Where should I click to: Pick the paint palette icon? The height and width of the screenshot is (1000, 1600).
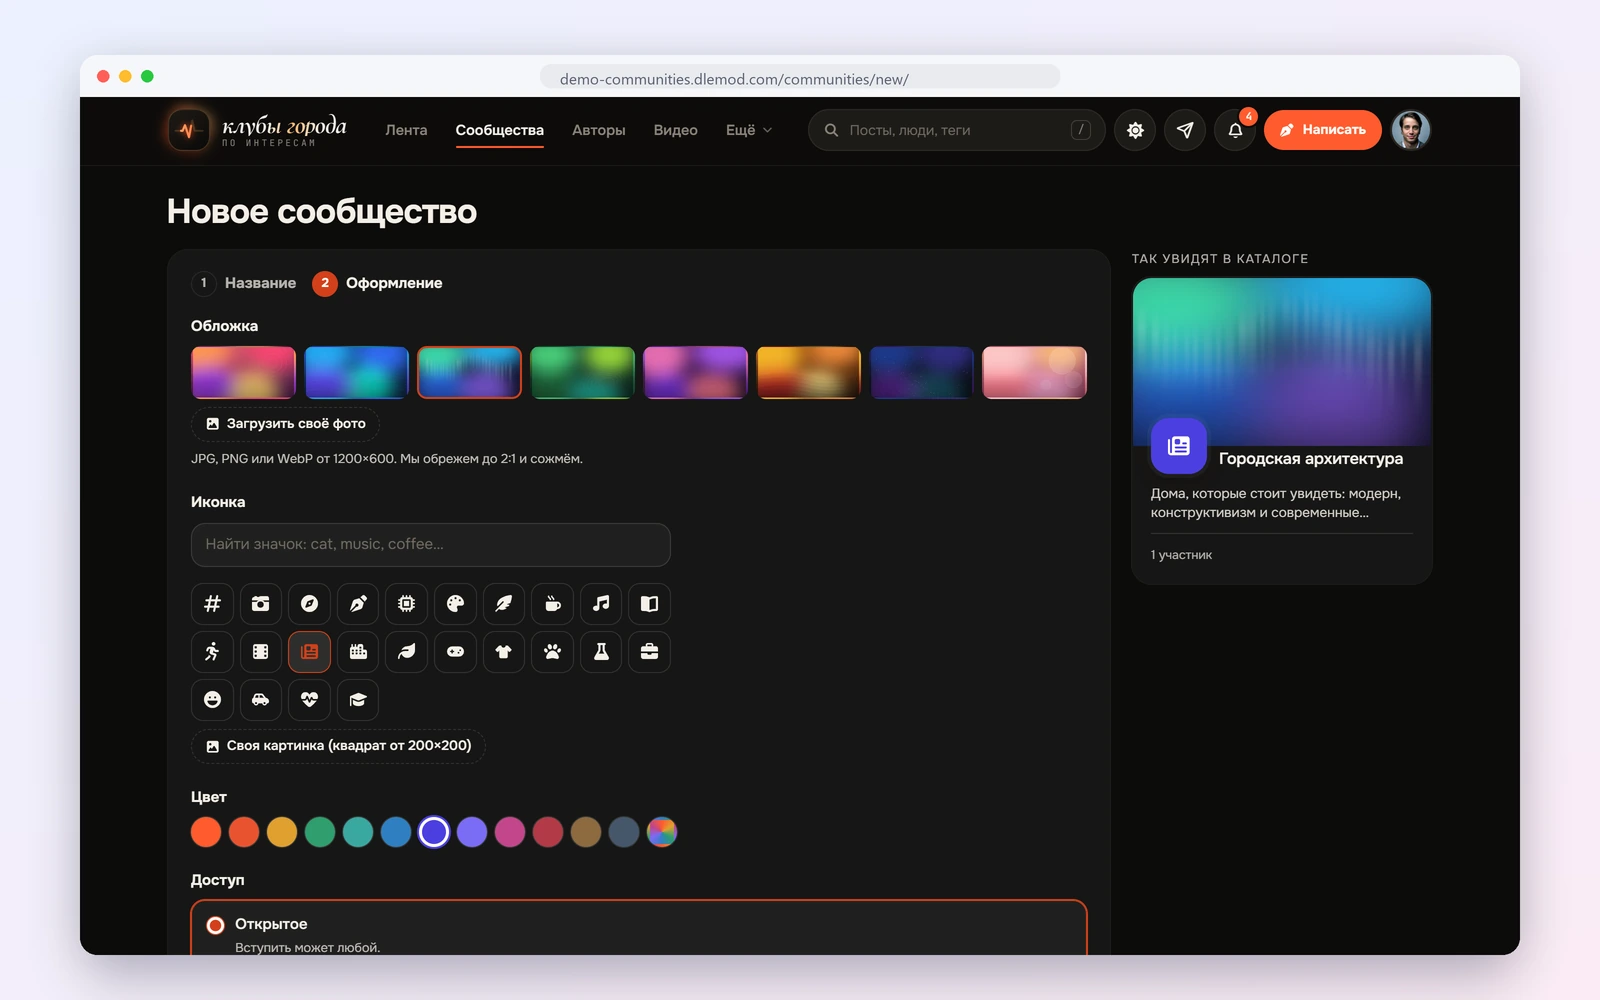click(455, 604)
